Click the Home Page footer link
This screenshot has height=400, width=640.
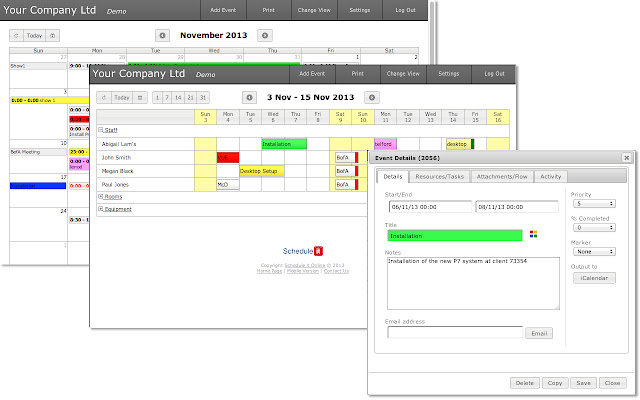point(269,271)
